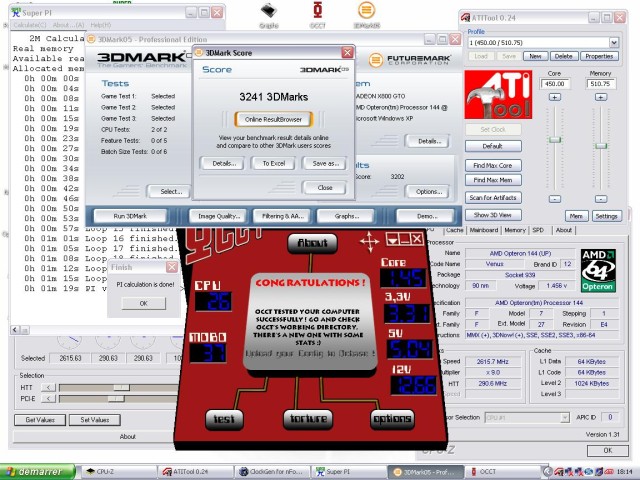This screenshot has width=640, height=480.
Task: Click the PCI-E slider in ClockGen
Action: coord(116,398)
